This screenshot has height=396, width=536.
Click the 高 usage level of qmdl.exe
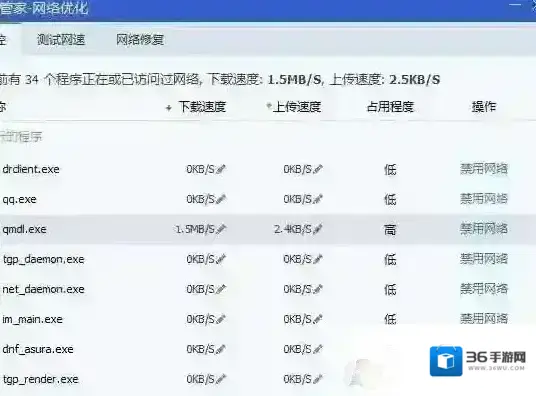(390, 229)
